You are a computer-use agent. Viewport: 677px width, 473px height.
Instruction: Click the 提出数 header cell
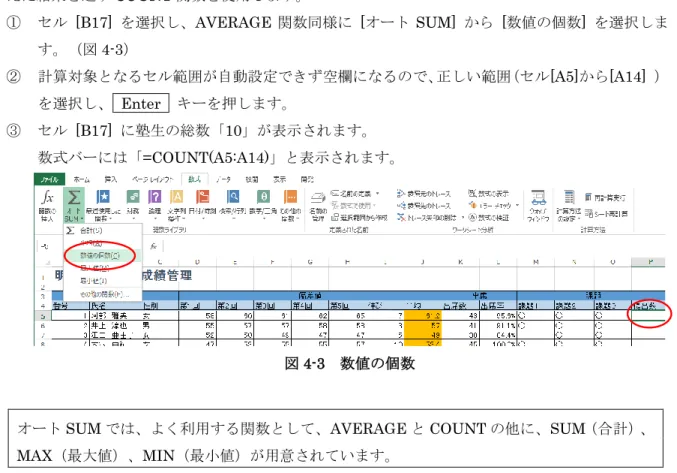(649, 306)
